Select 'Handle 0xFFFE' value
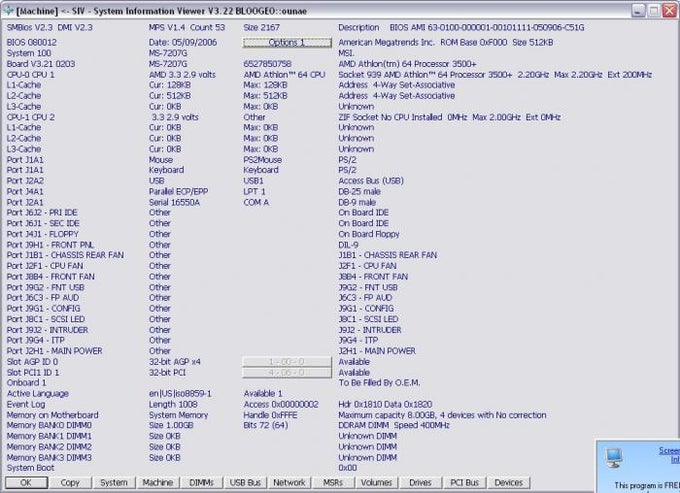The height and width of the screenshot is (493, 680). tap(270, 415)
